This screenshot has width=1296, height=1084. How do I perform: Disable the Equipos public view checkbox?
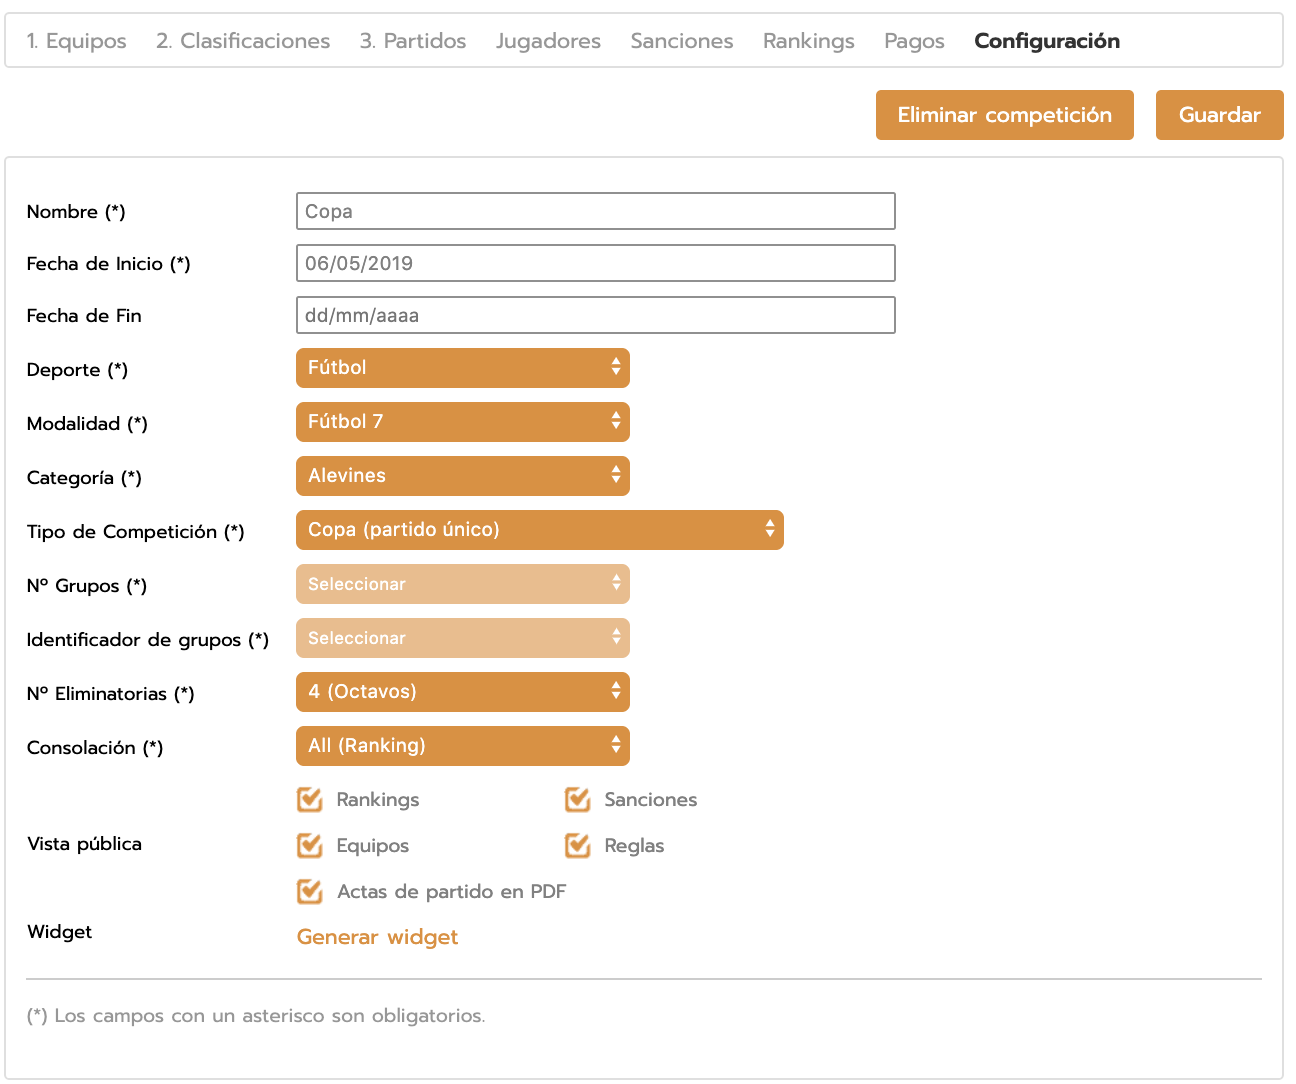[310, 846]
